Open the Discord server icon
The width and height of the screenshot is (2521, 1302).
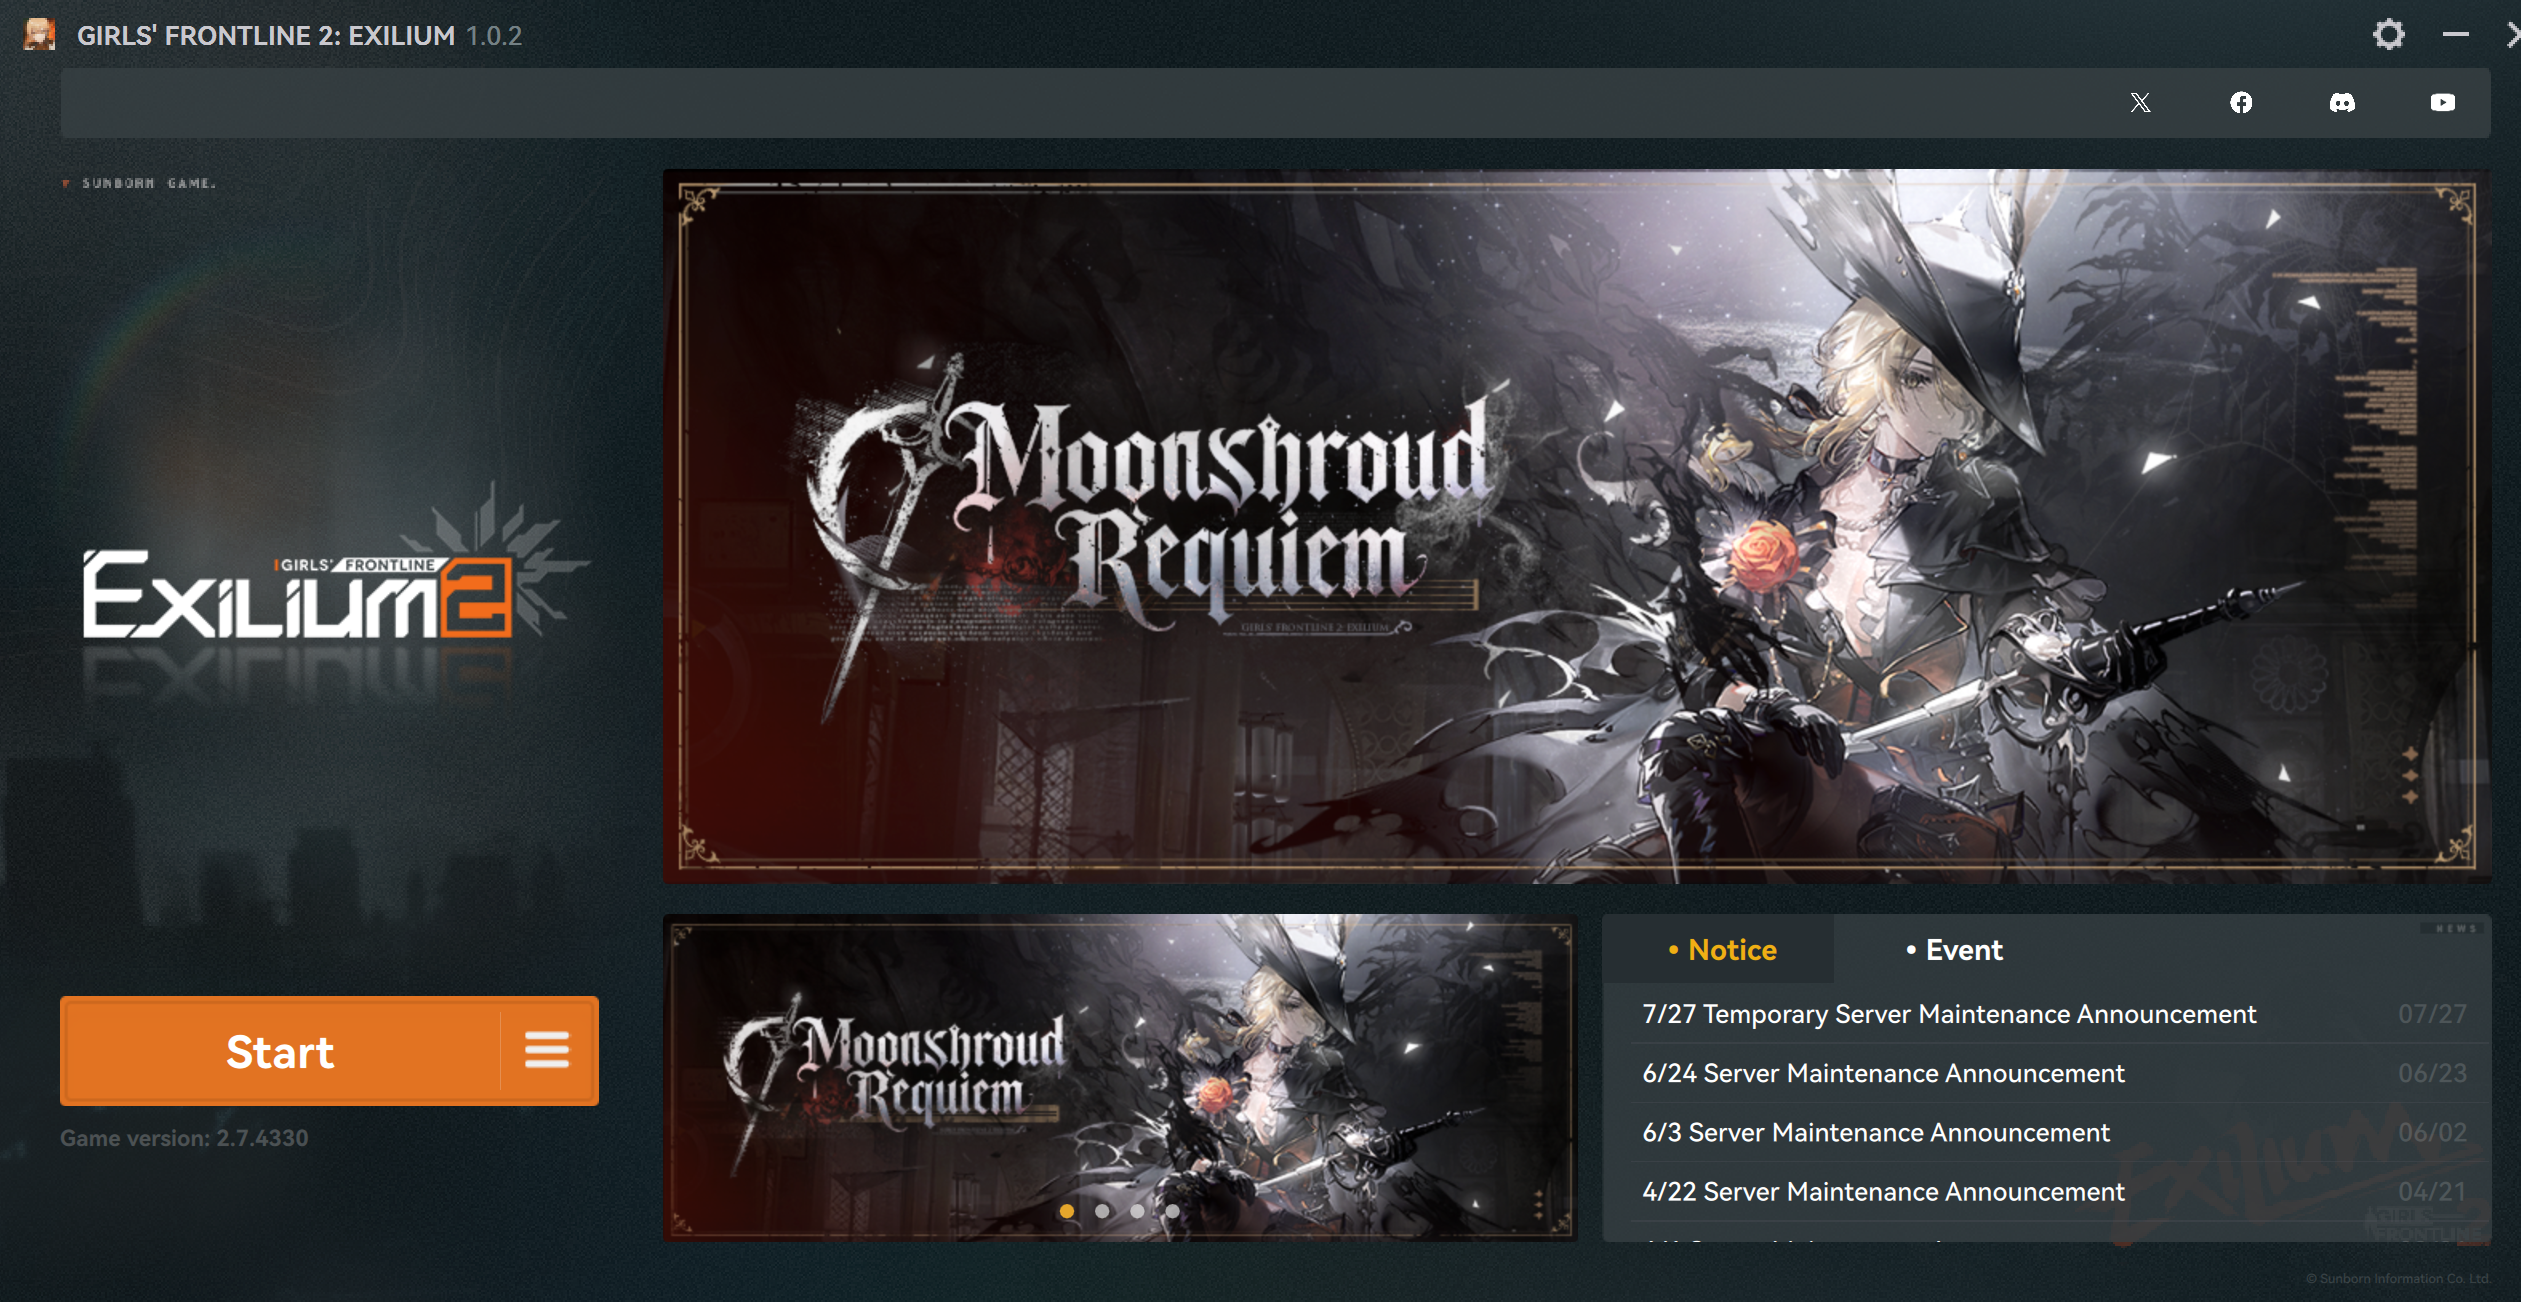click(2342, 102)
